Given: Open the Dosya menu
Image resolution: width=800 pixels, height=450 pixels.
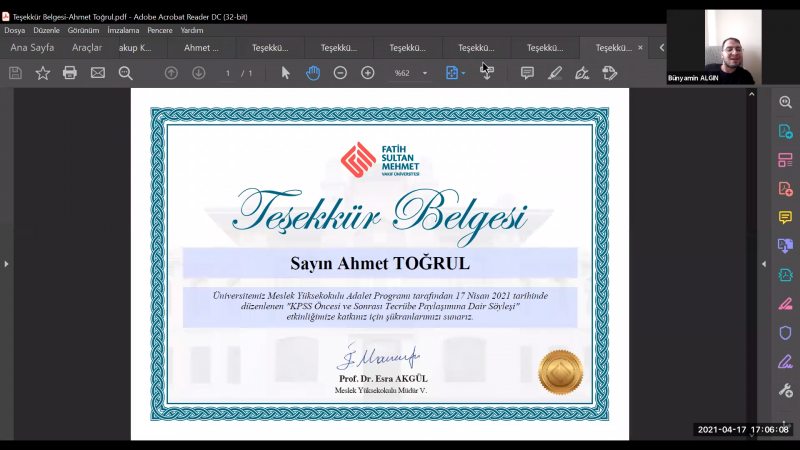Looking at the screenshot, I should tap(15, 30).
